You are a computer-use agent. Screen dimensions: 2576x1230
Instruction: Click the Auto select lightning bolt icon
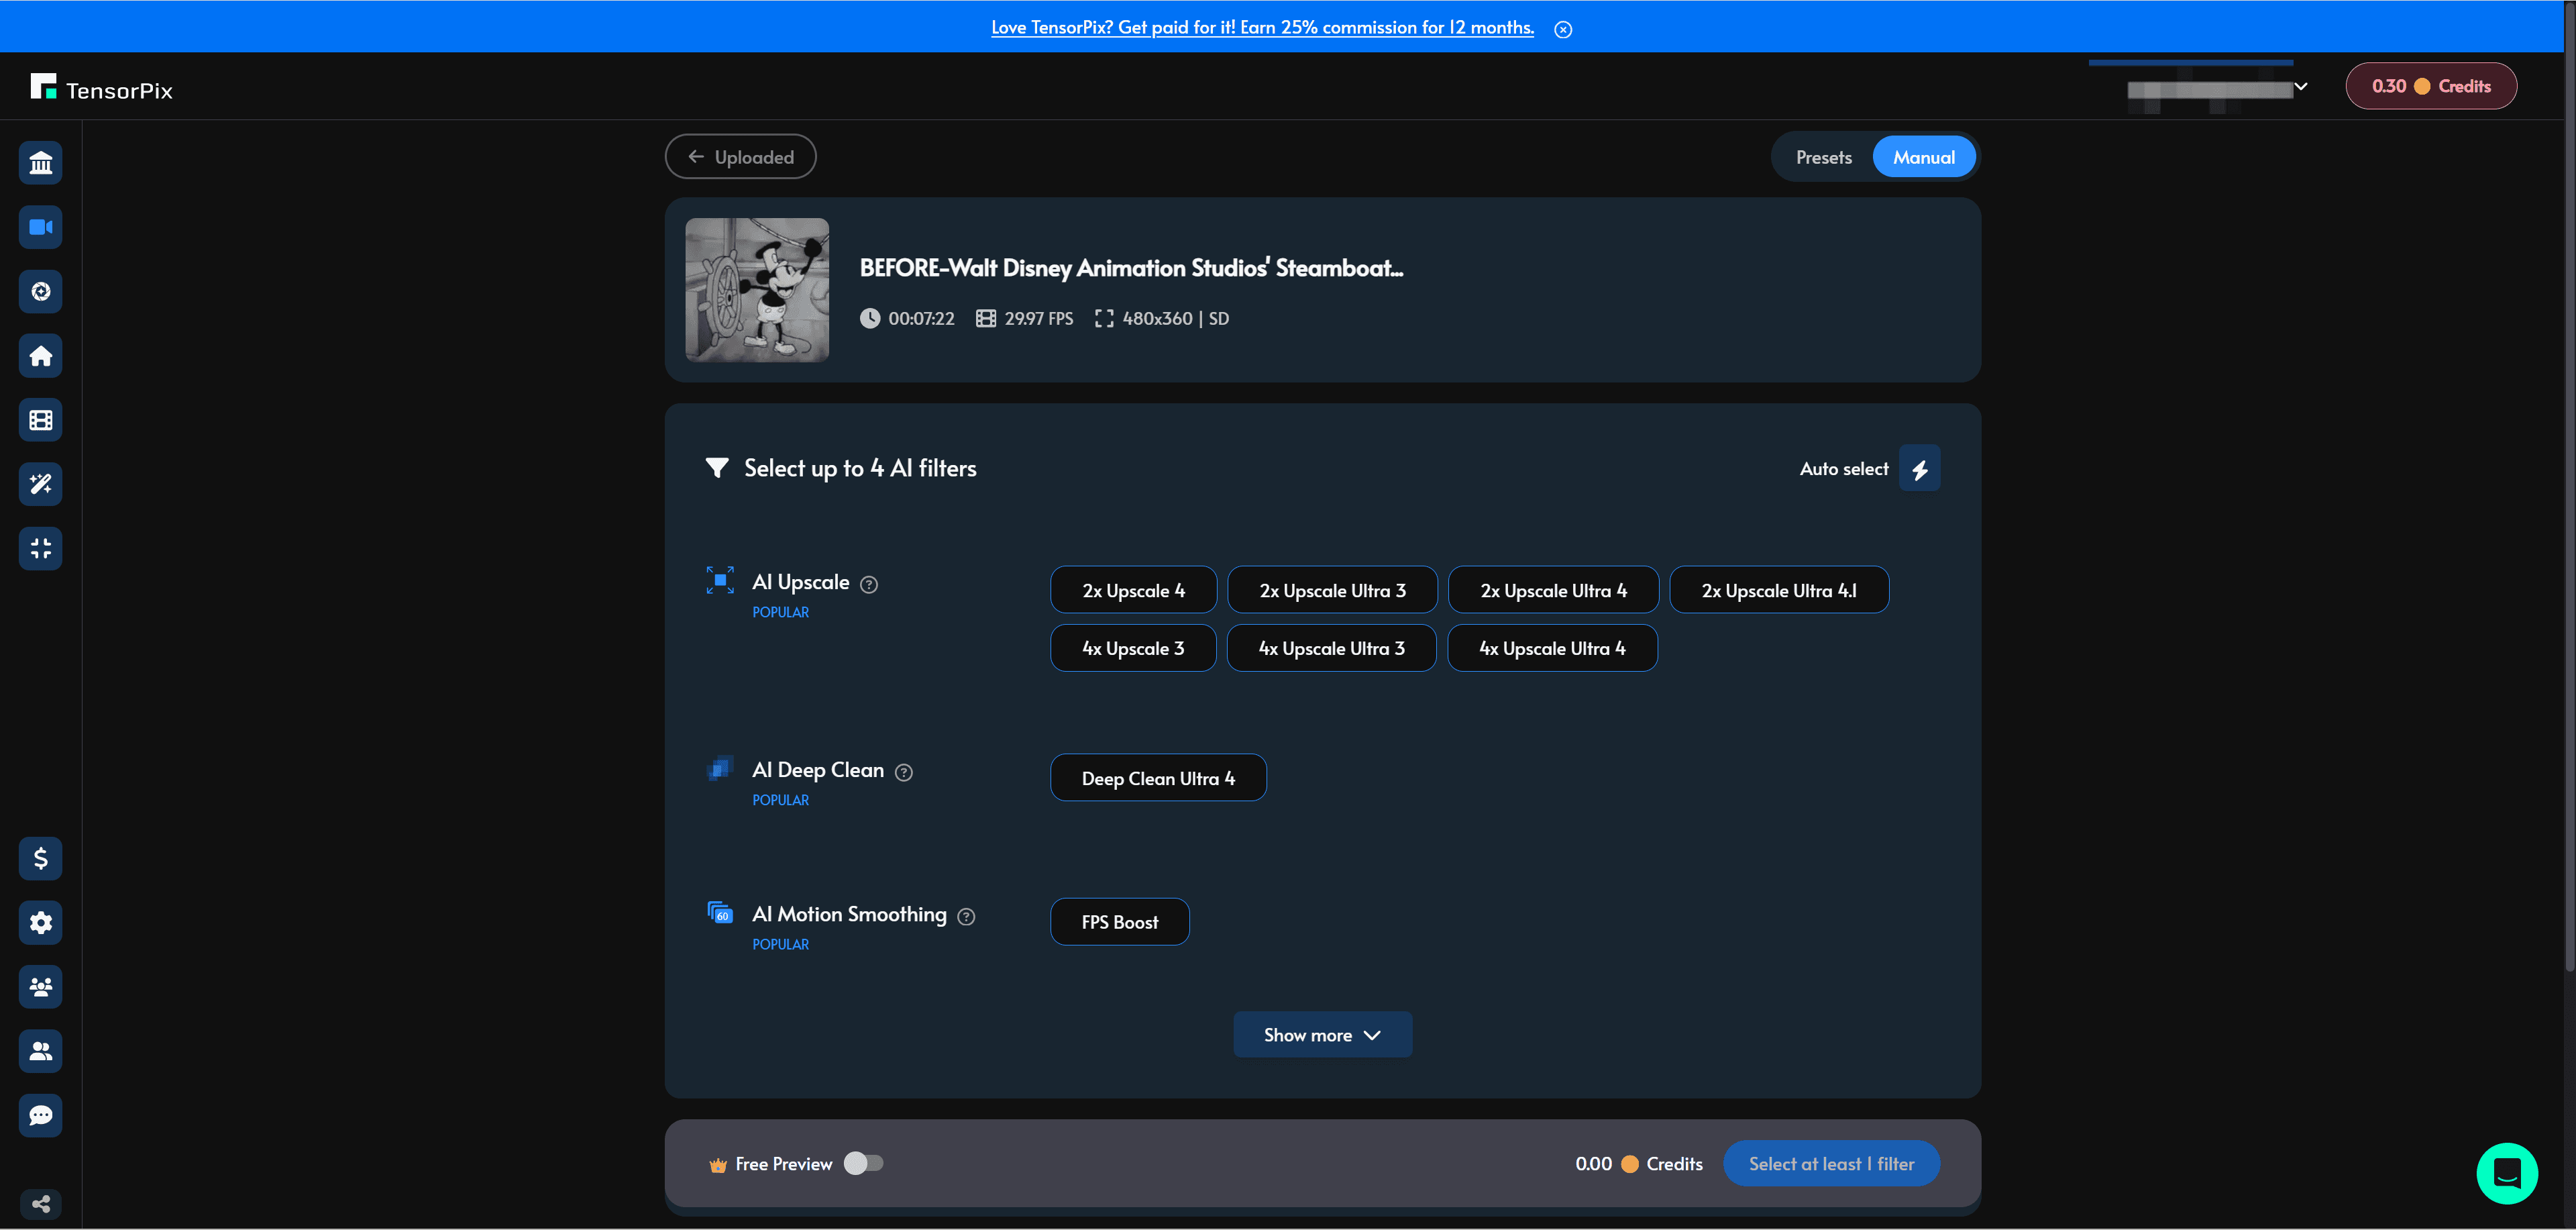tap(1919, 468)
